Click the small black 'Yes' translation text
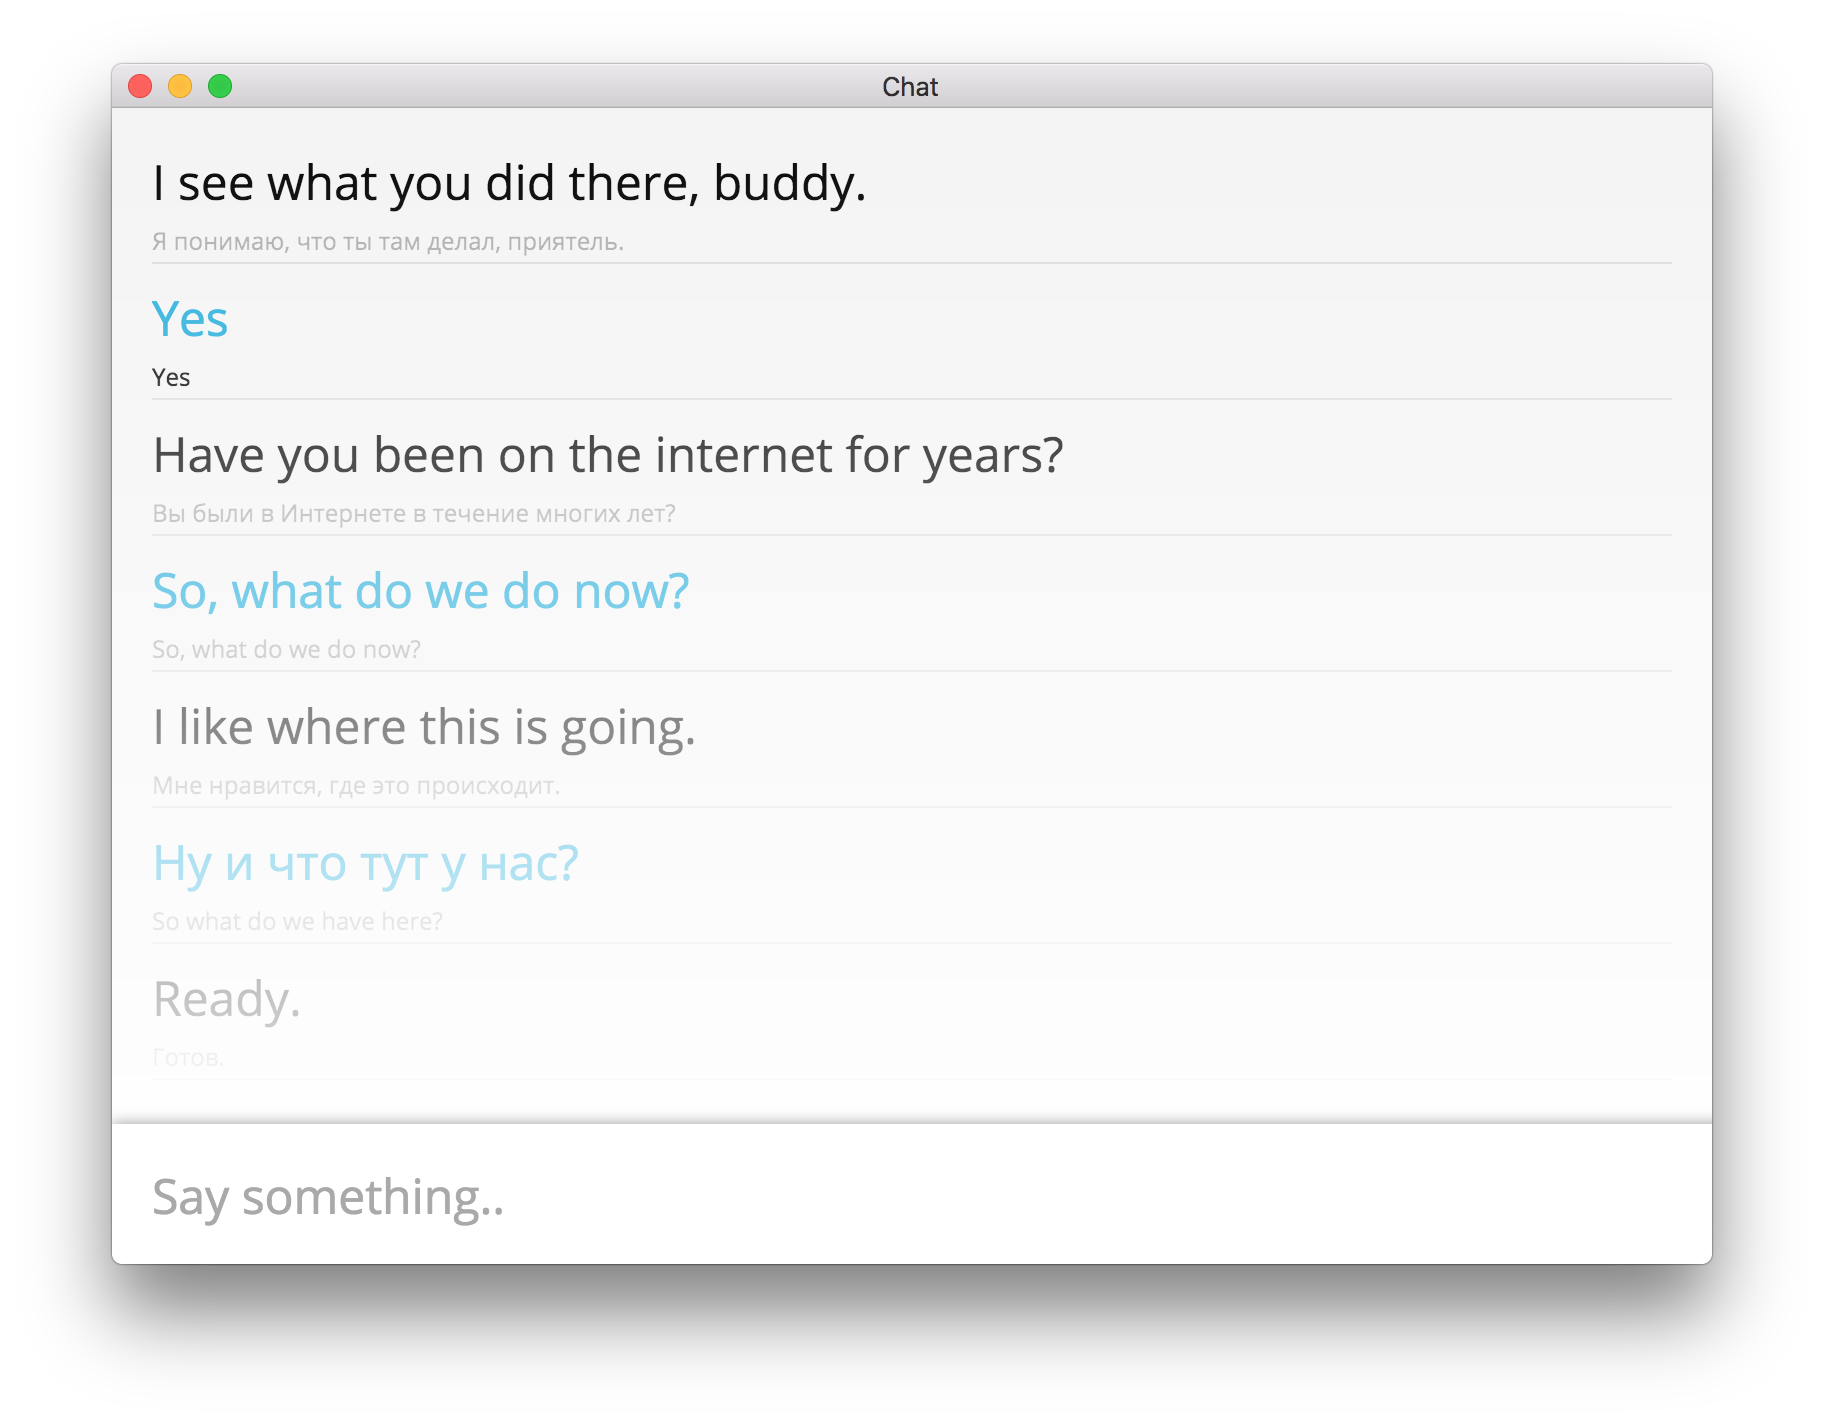This screenshot has width=1824, height=1424. [171, 378]
